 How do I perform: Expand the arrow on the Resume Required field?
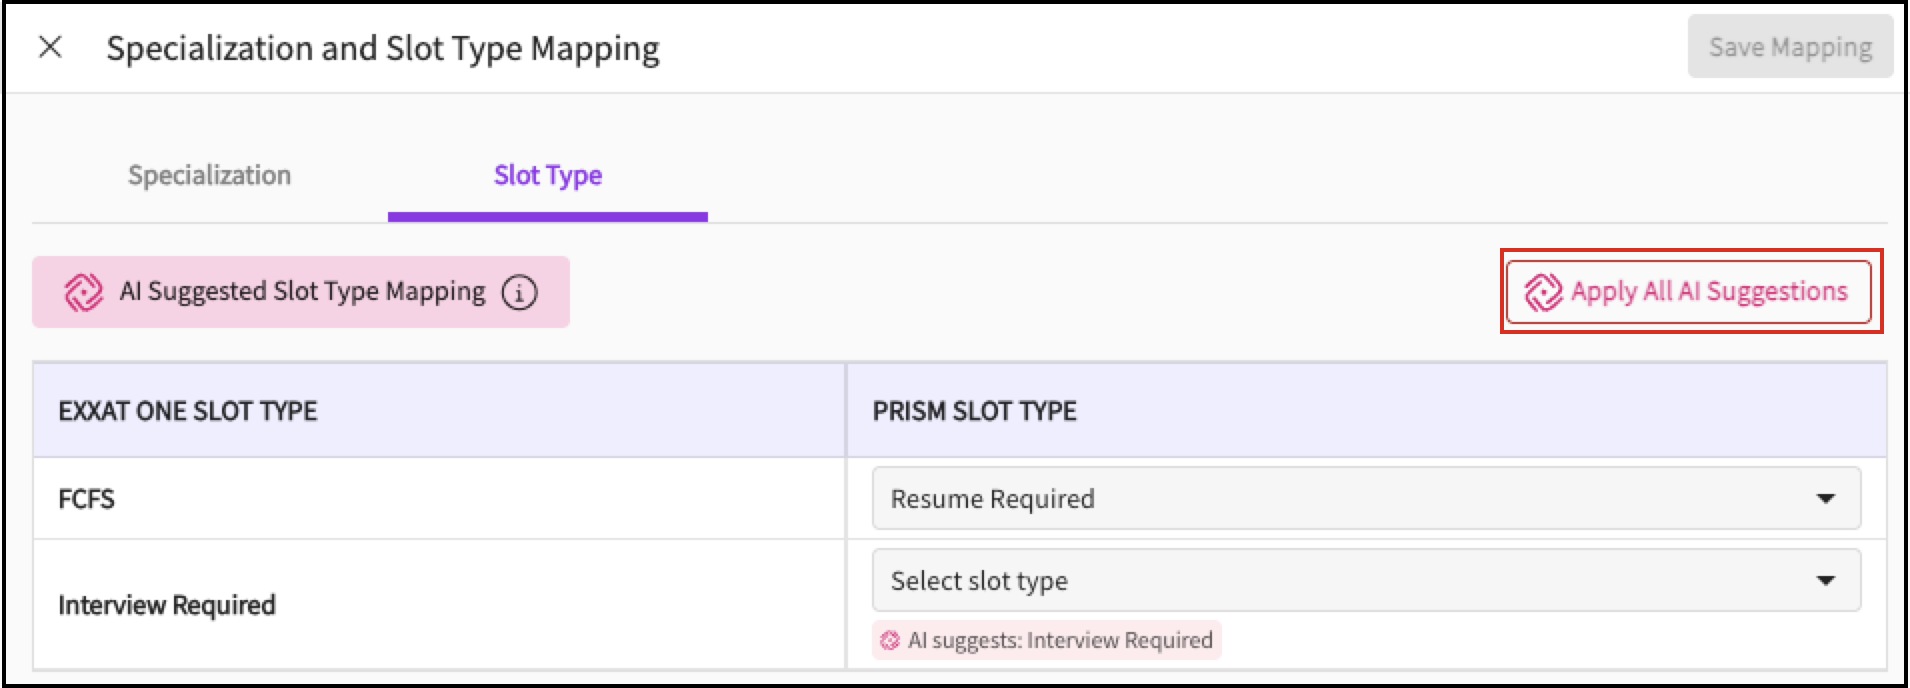1825,498
